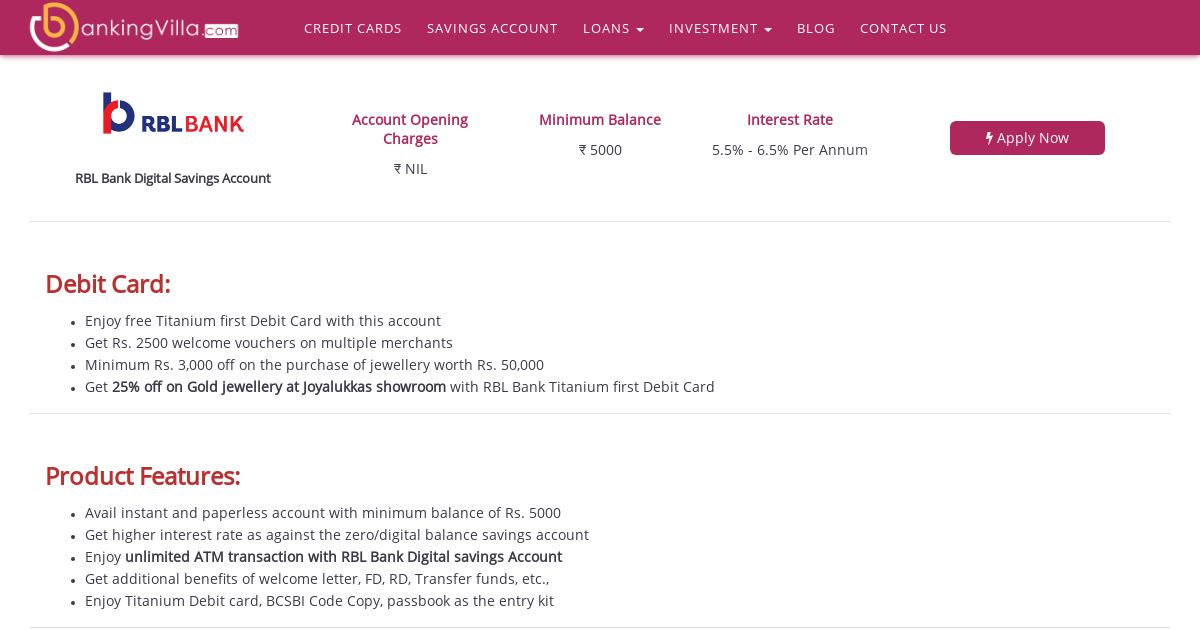The image size is (1200, 630).
Task: Click the RBL Bank Digital Savings Account title
Action: pyautogui.click(x=173, y=178)
